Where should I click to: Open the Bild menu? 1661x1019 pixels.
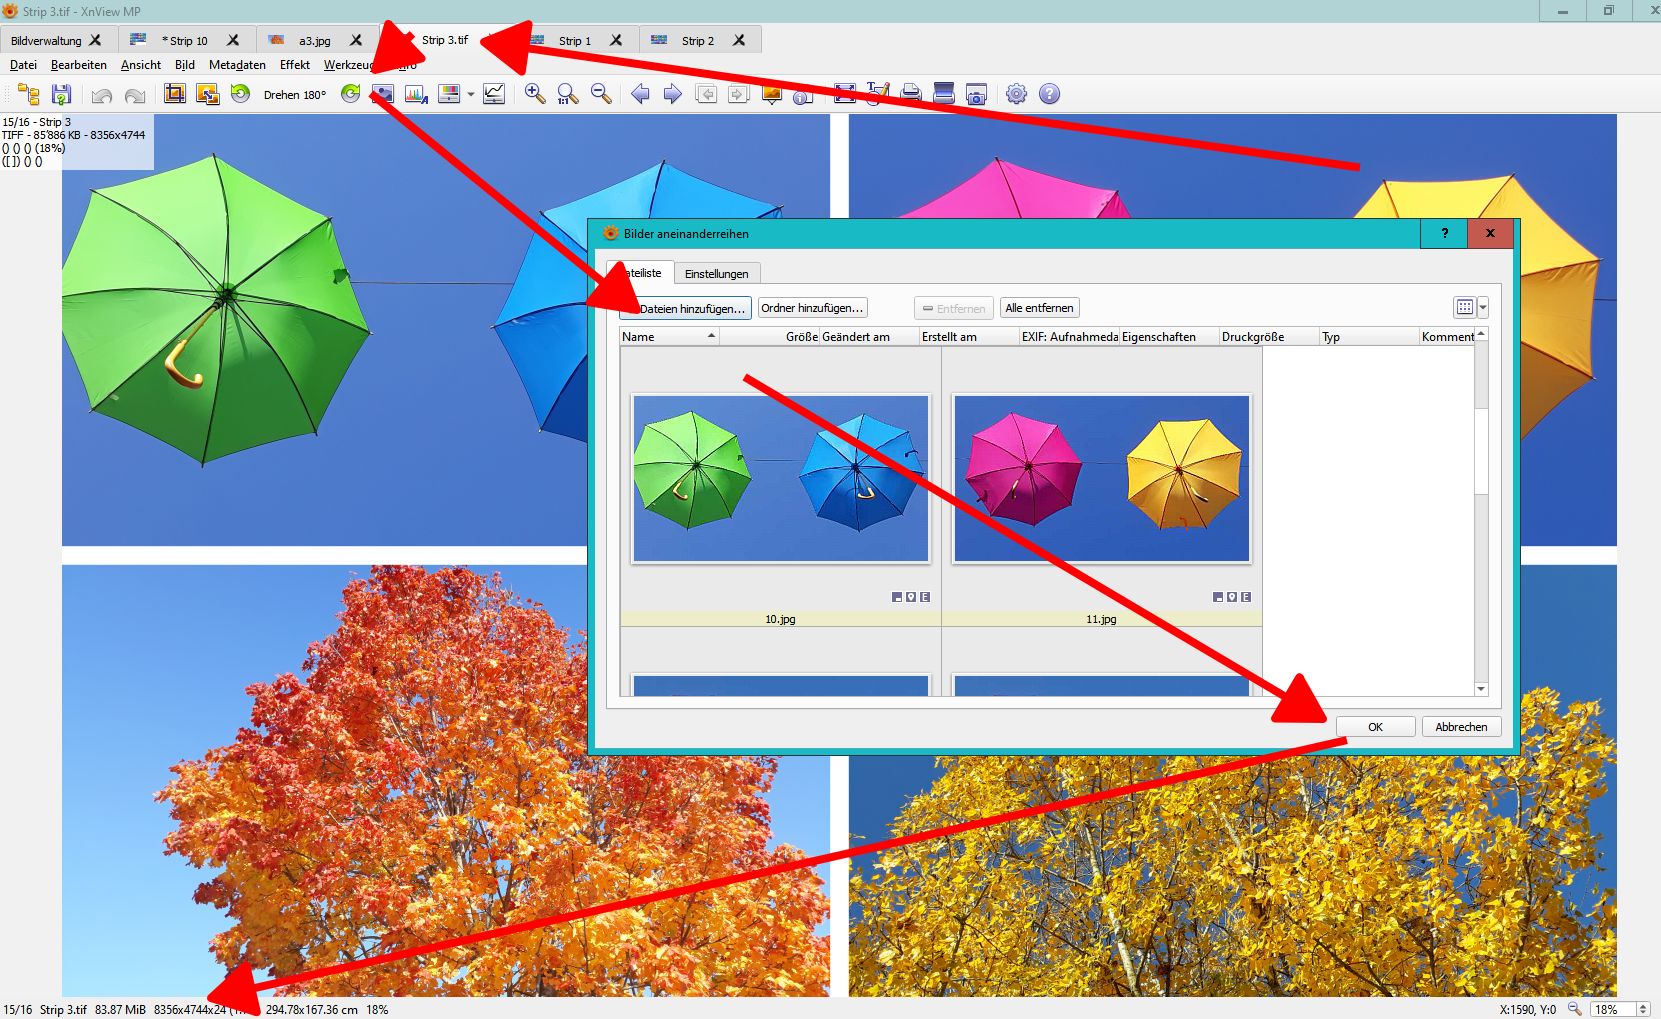(185, 65)
